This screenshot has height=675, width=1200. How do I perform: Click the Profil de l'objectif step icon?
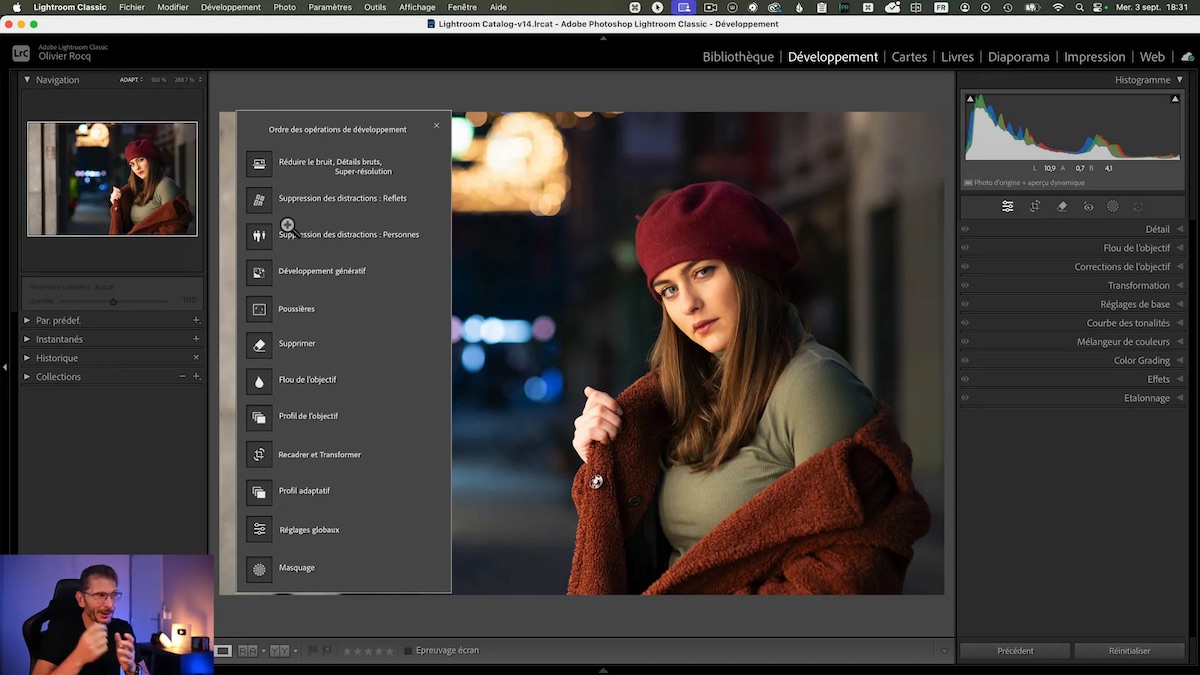pyautogui.click(x=259, y=417)
